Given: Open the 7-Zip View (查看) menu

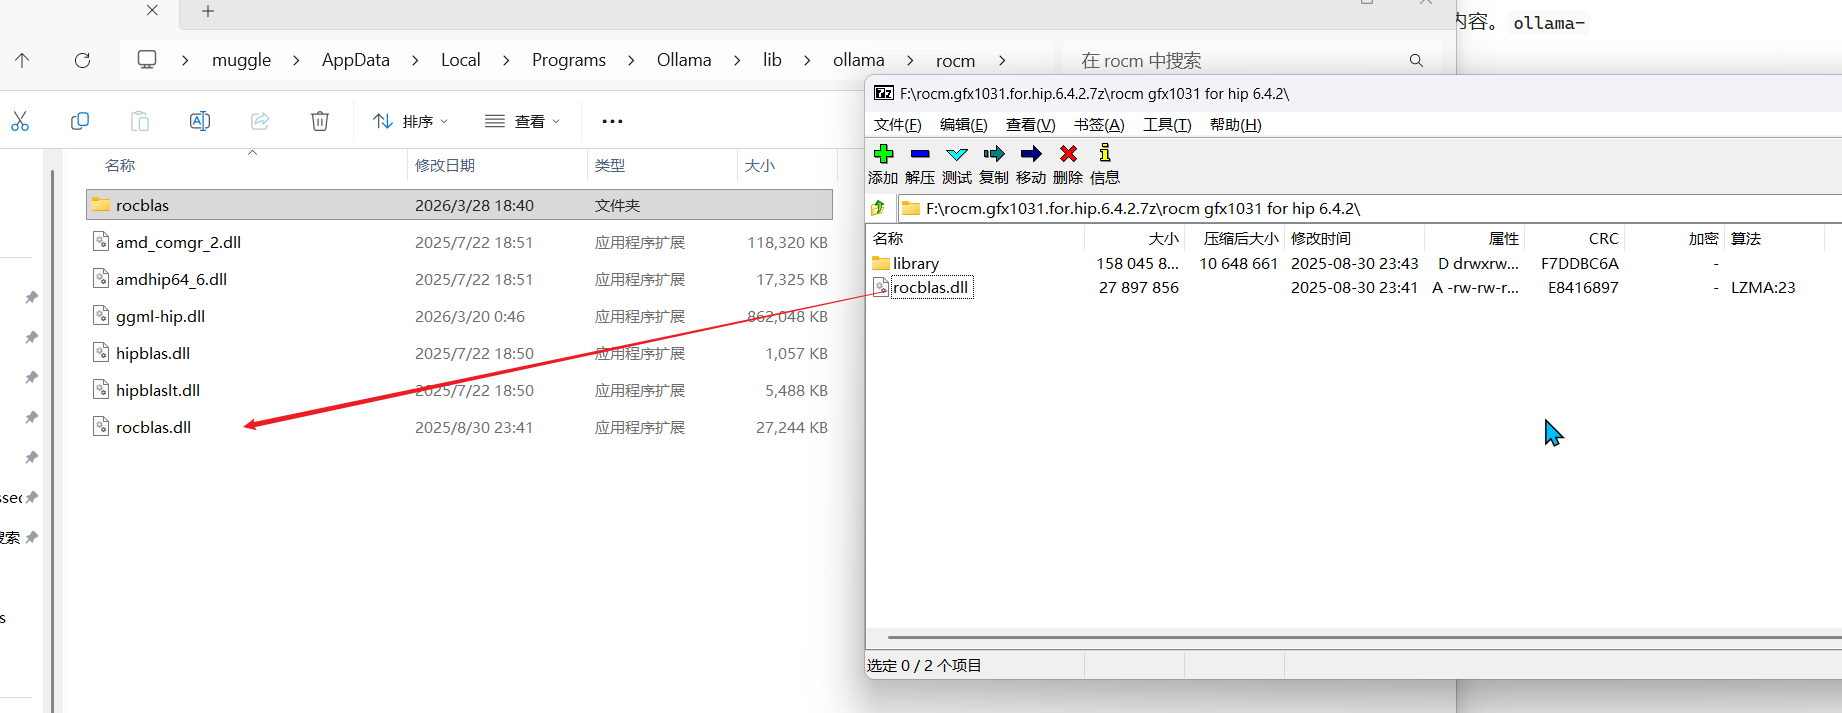Looking at the screenshot, I should [x=1030, y=124].
